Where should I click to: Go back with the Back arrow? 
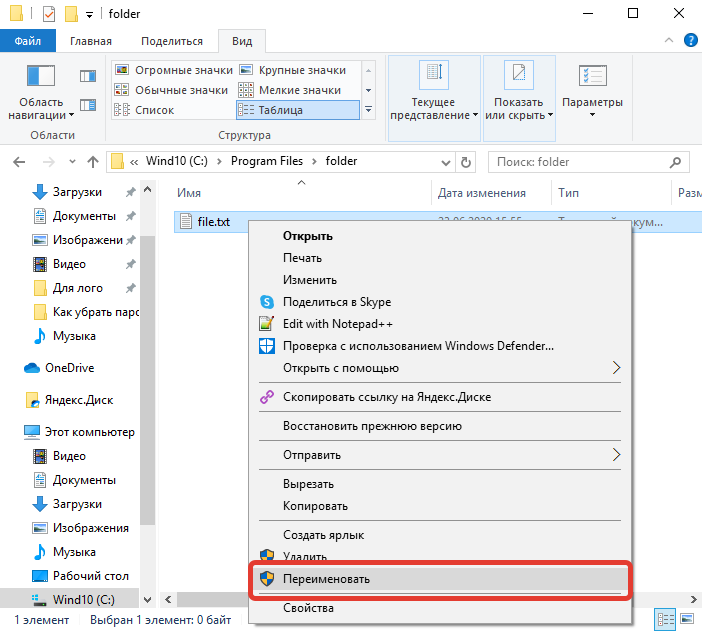19,162
